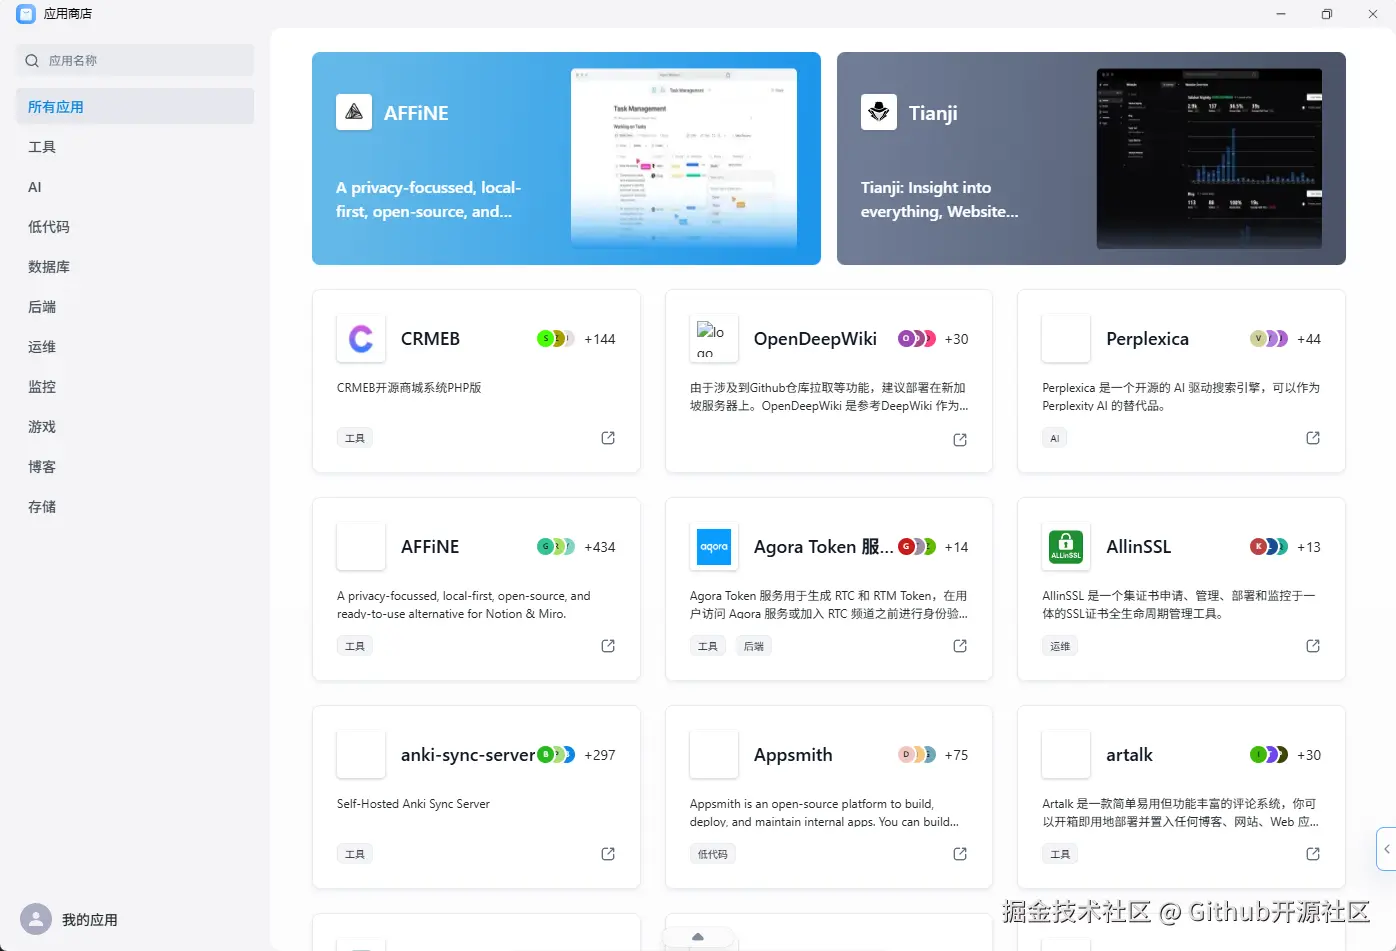This screenshot has height=951, width=1396.
Task: Click the OpenDeepWiki app title
Action: [815, 339]
